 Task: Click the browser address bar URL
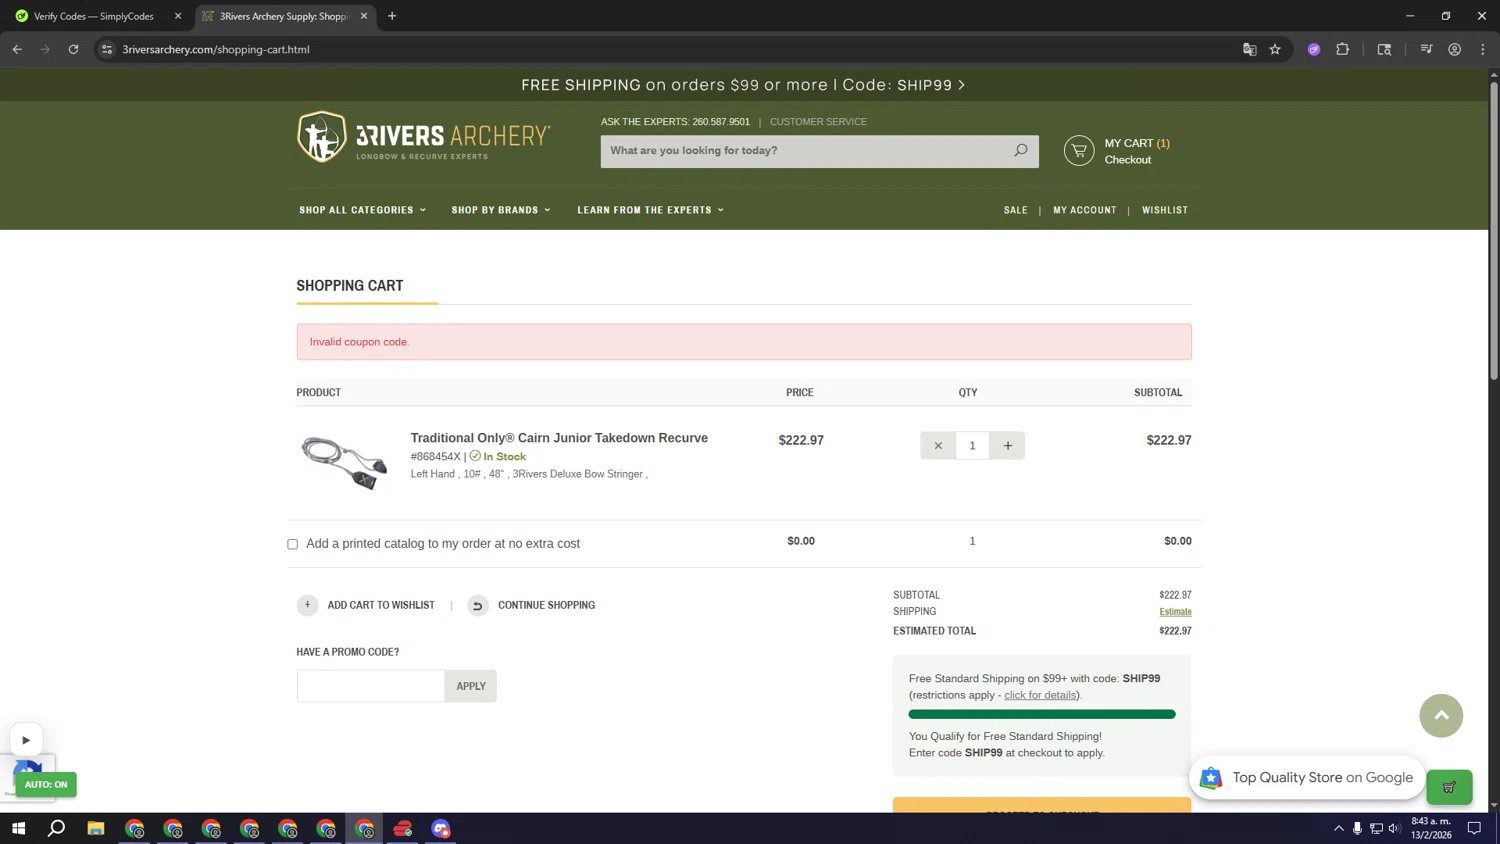(216, 49)
